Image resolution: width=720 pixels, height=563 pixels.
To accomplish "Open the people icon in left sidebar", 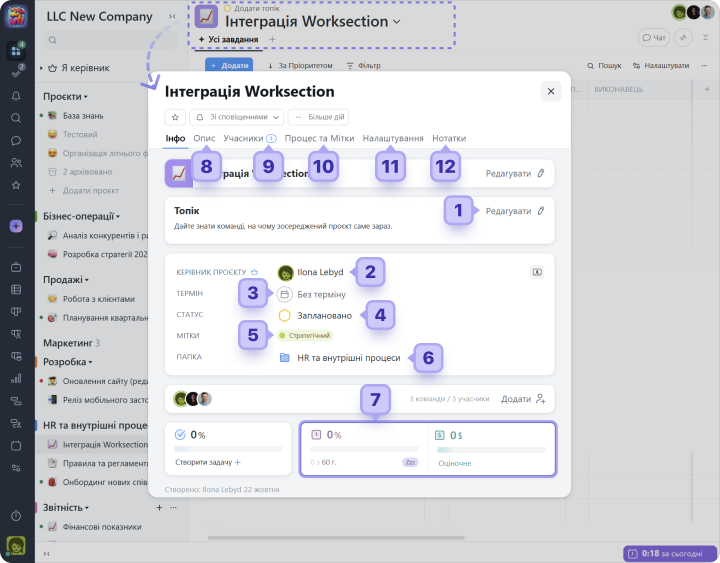I will 16,163.
